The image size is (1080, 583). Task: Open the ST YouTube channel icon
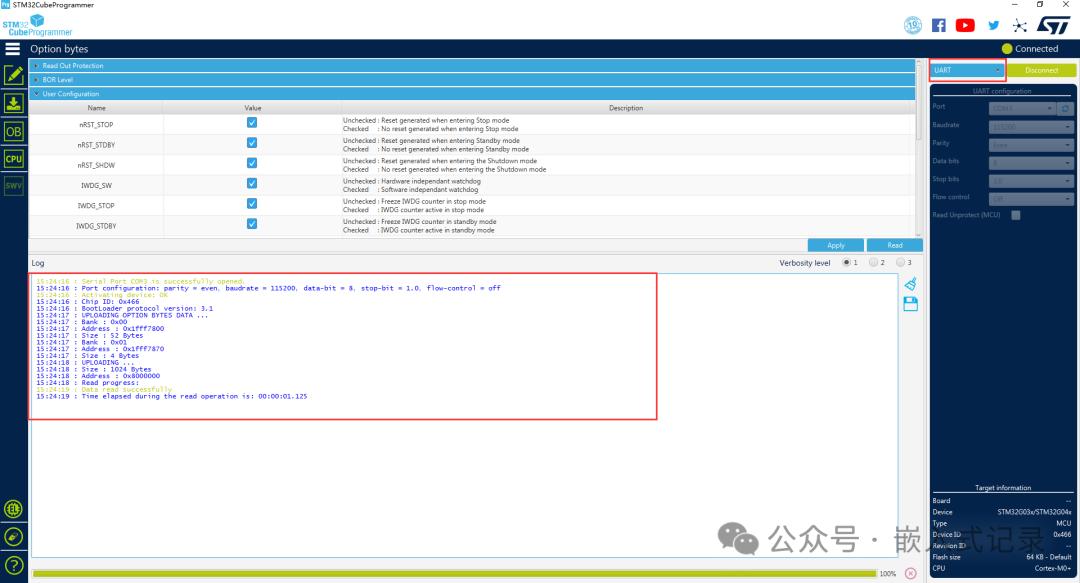(x=965, y=25)
